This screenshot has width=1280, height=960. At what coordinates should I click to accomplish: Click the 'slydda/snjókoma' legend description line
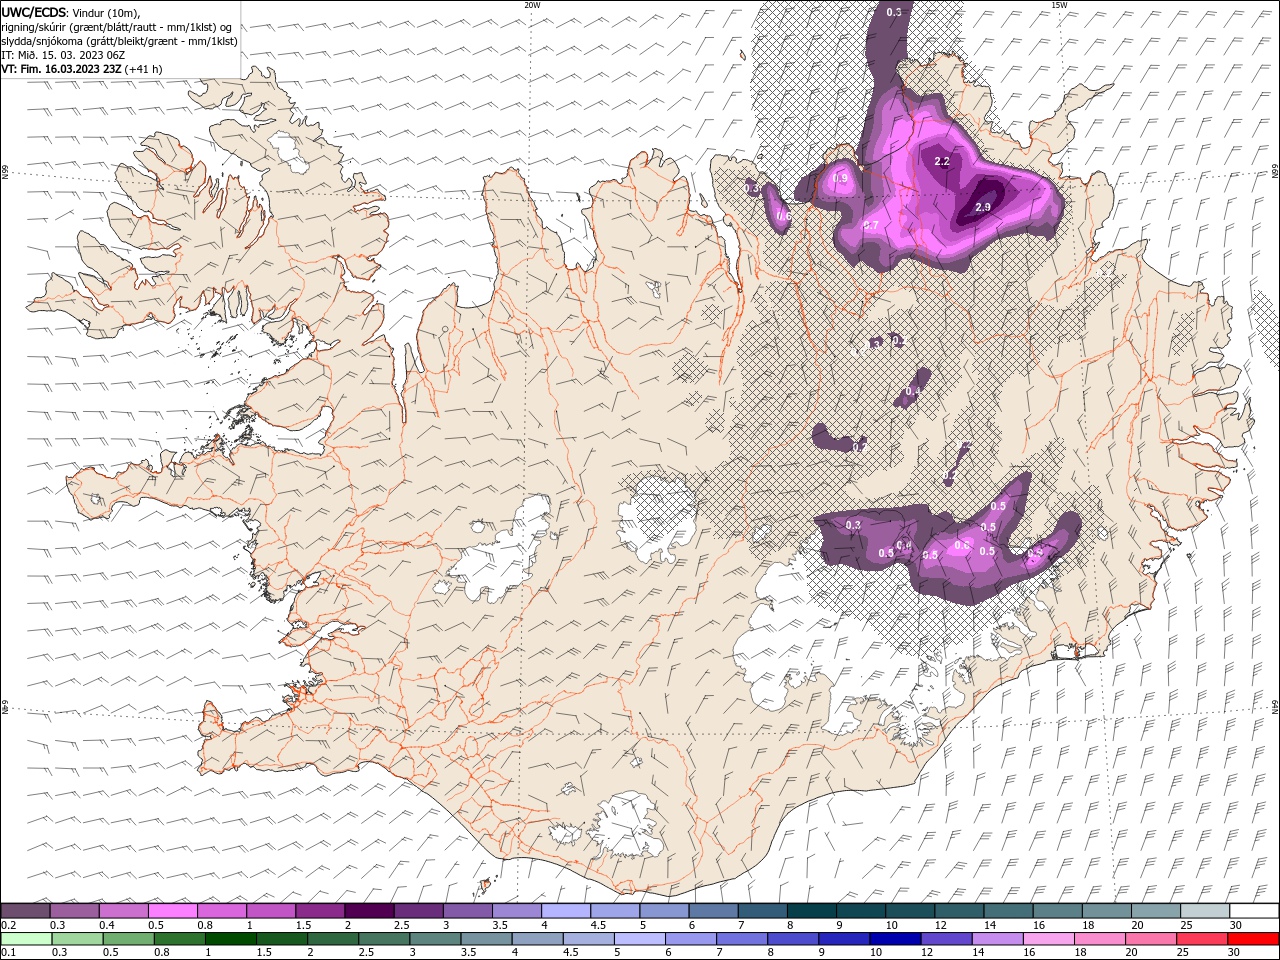[x=119, y=41]
